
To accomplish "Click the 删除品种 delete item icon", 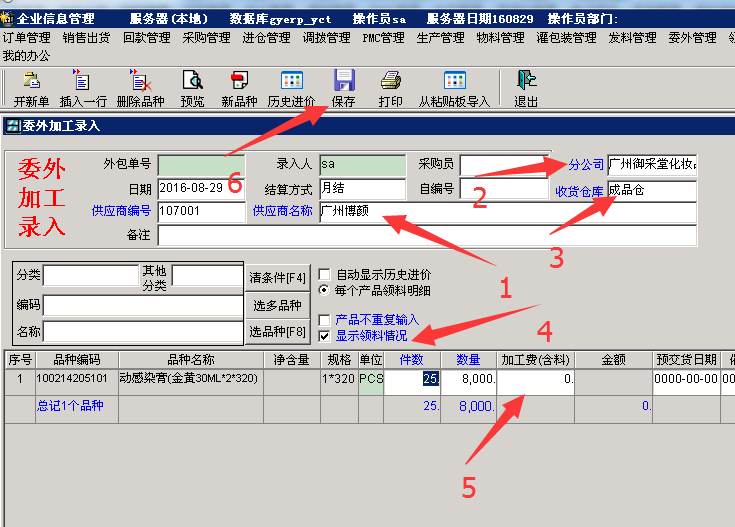I will point(140,82).
